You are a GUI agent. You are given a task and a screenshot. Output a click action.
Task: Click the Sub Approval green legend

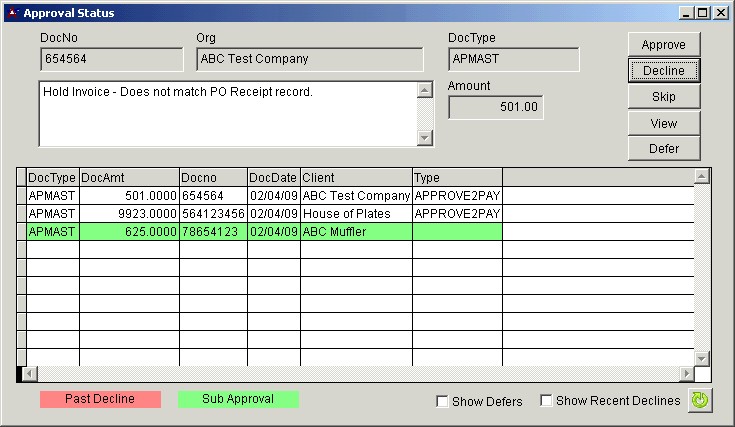[238, 399]
